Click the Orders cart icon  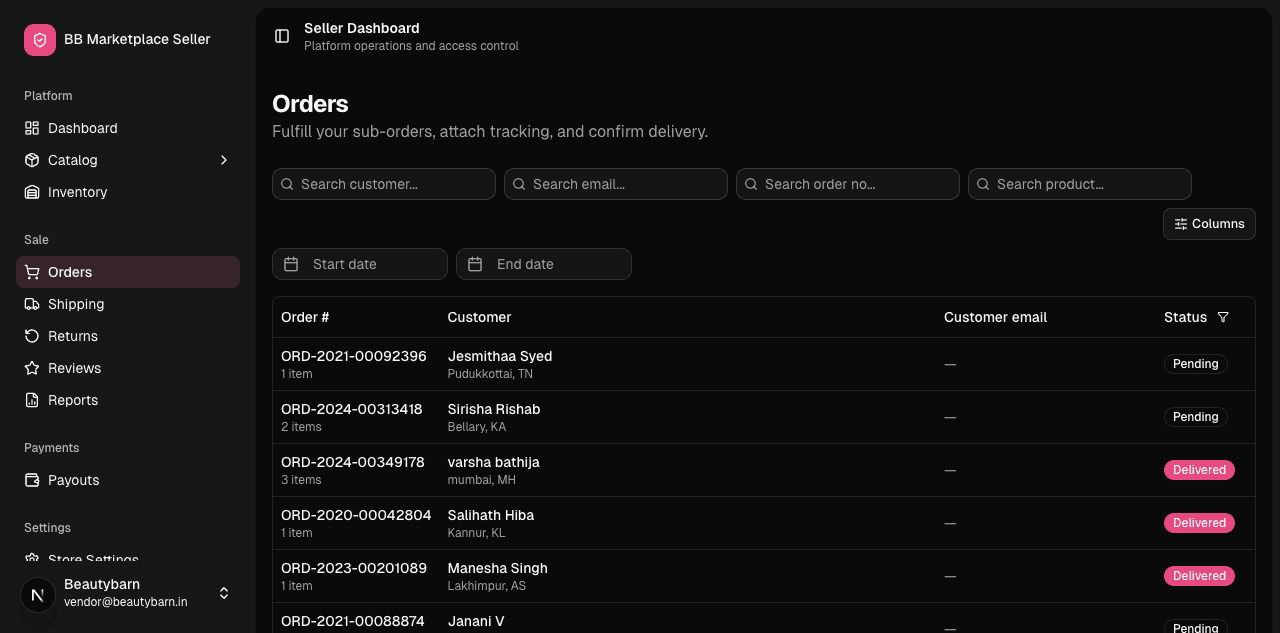coord(32,272)
